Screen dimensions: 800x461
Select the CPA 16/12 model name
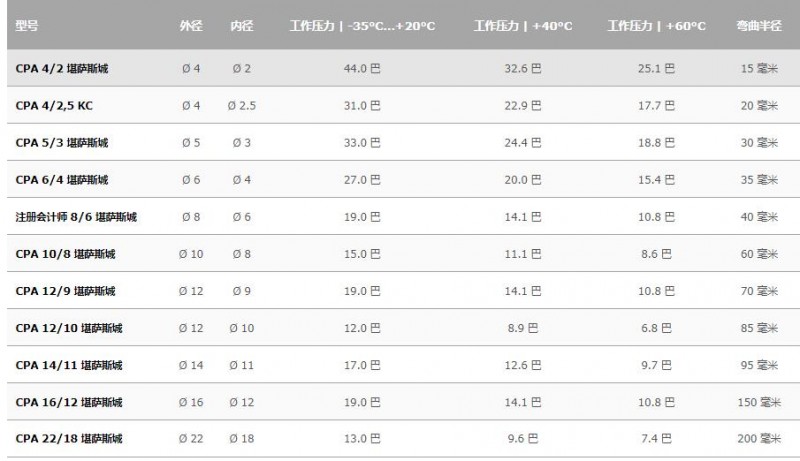(69, 402)
